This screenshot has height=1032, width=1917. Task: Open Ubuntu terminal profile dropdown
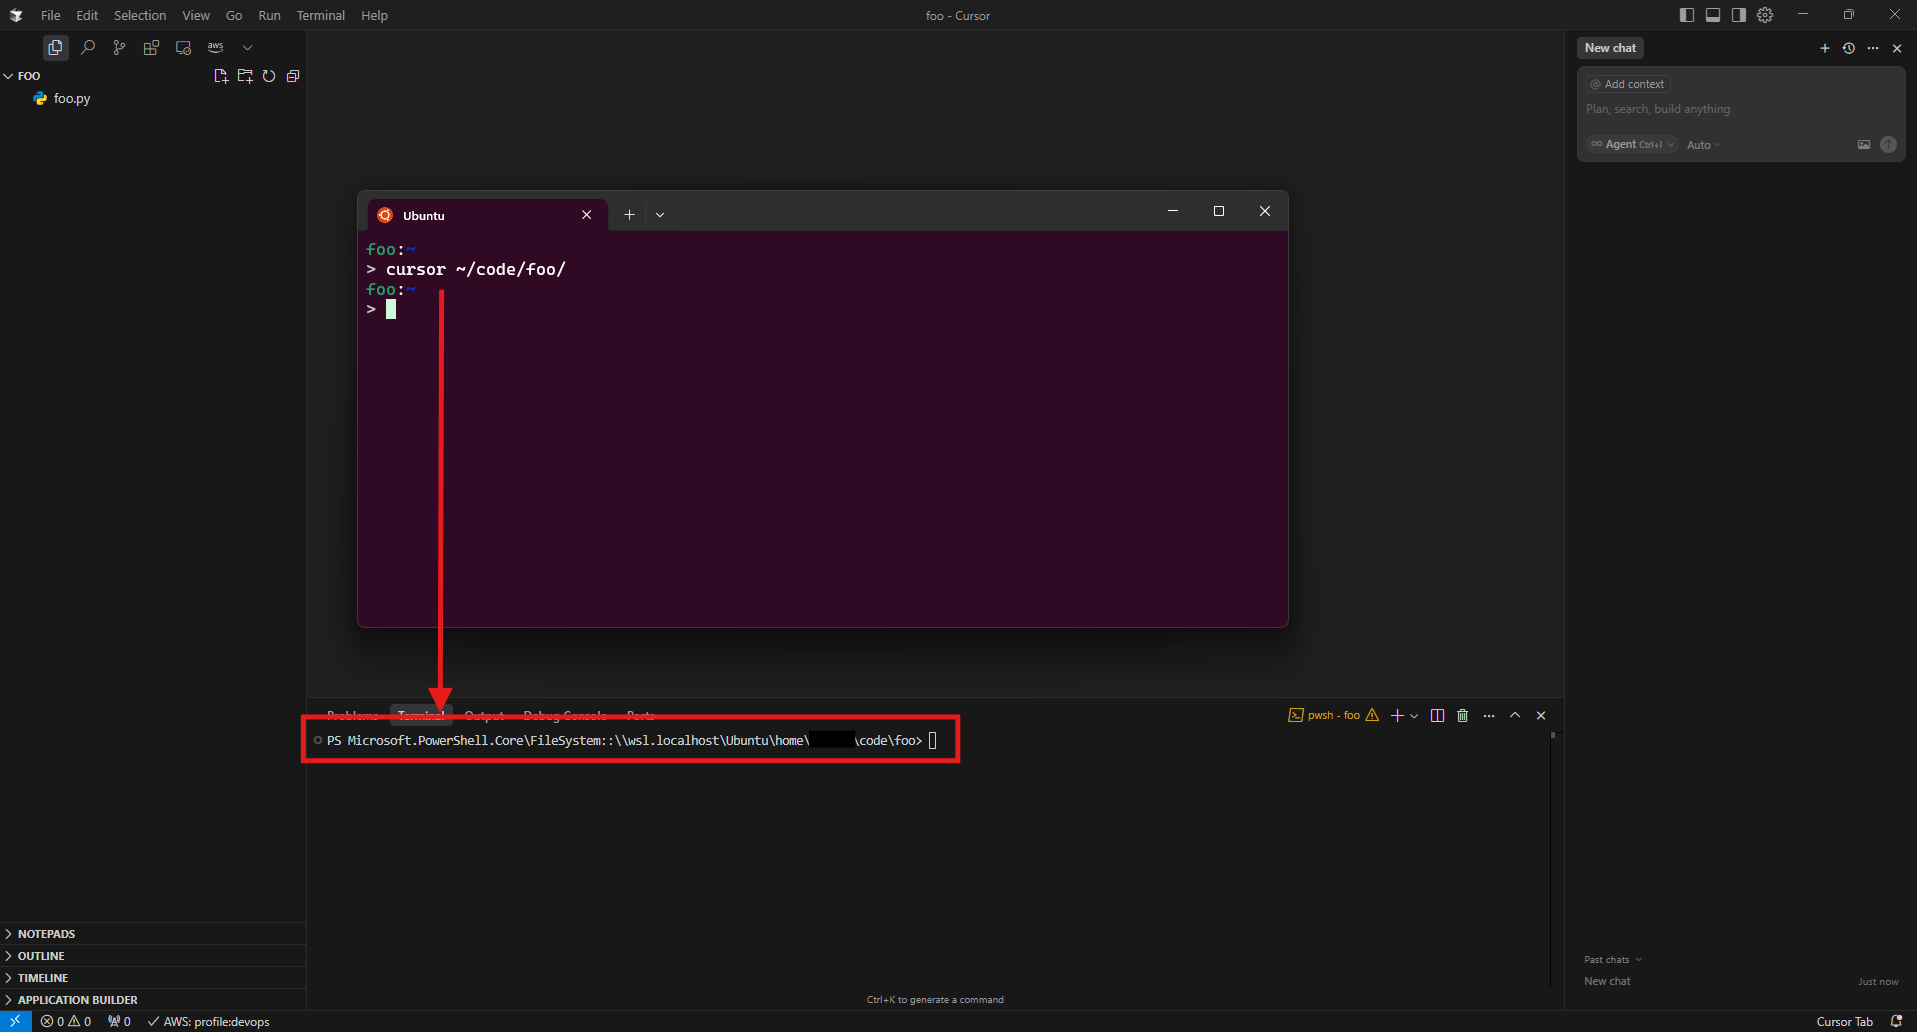660,214
